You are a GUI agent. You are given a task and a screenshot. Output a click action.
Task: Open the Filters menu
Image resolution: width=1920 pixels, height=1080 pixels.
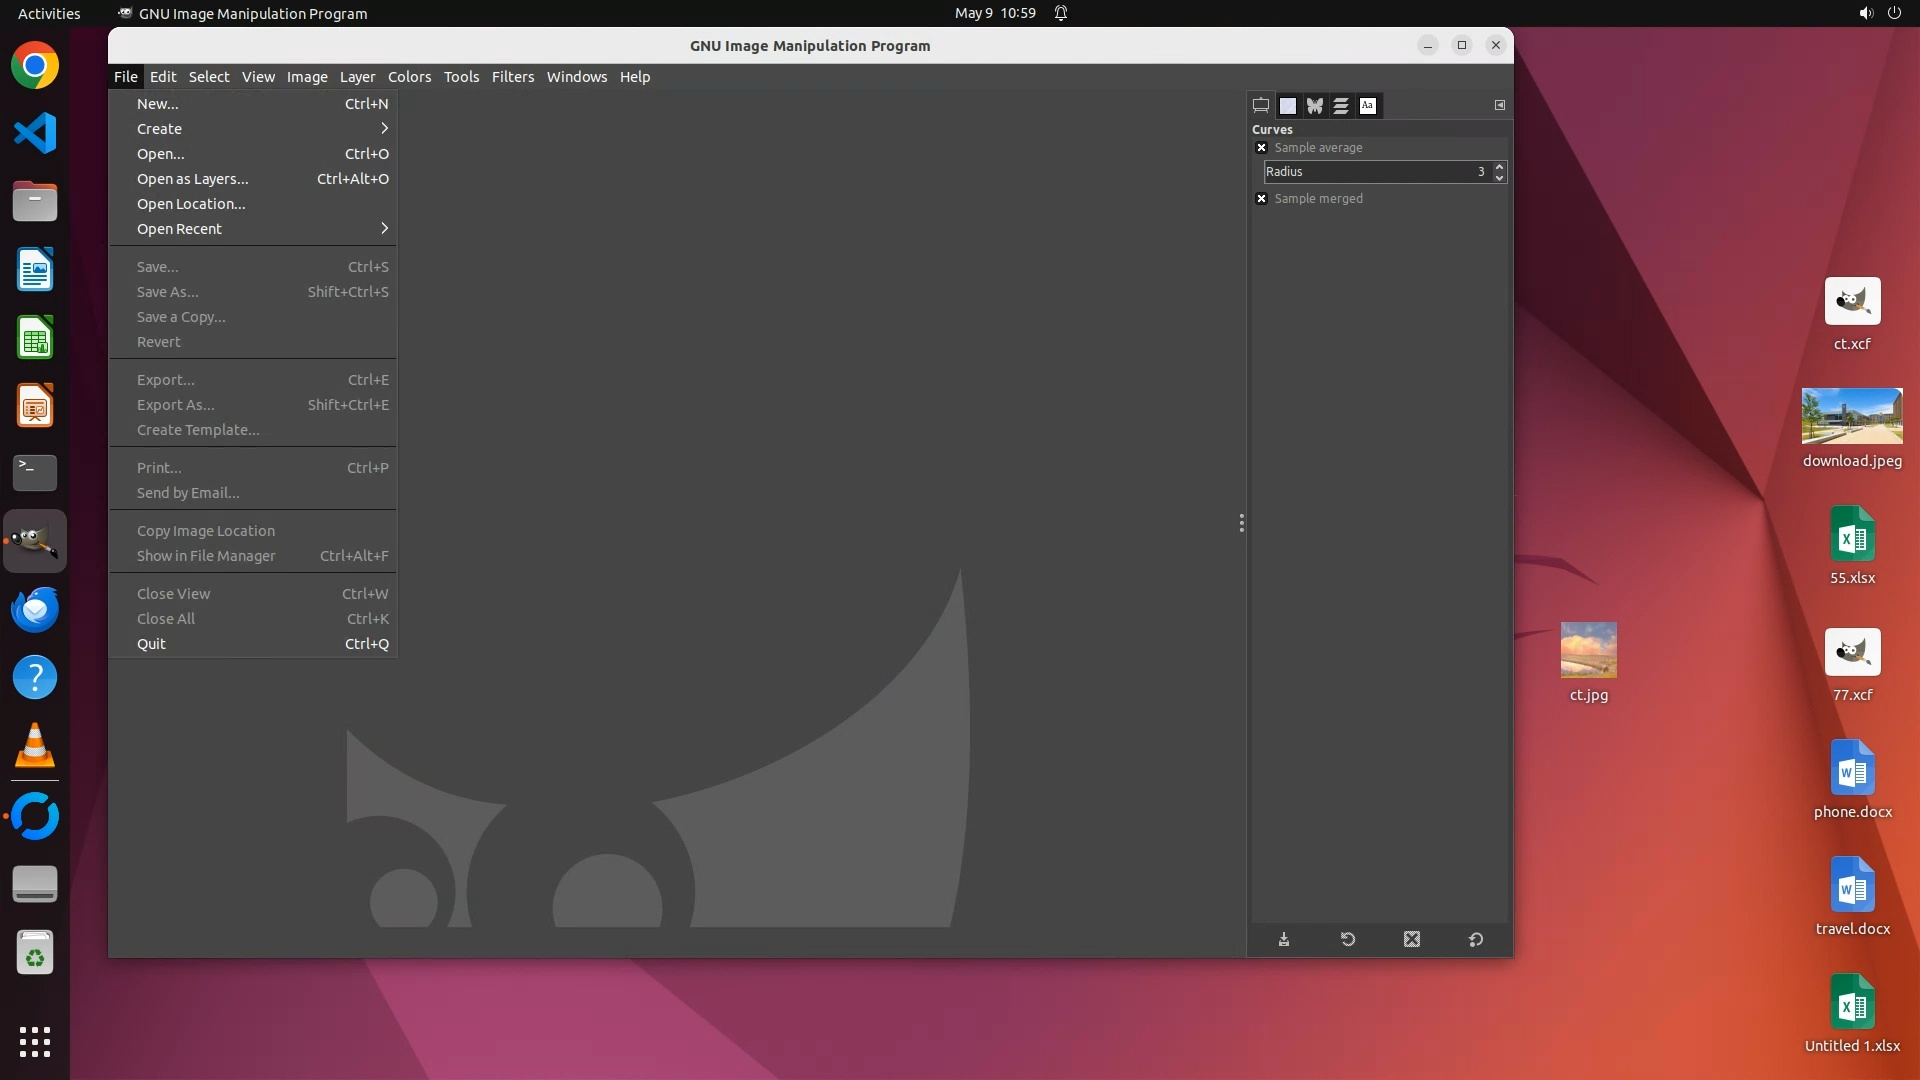(x=512, y=76)
